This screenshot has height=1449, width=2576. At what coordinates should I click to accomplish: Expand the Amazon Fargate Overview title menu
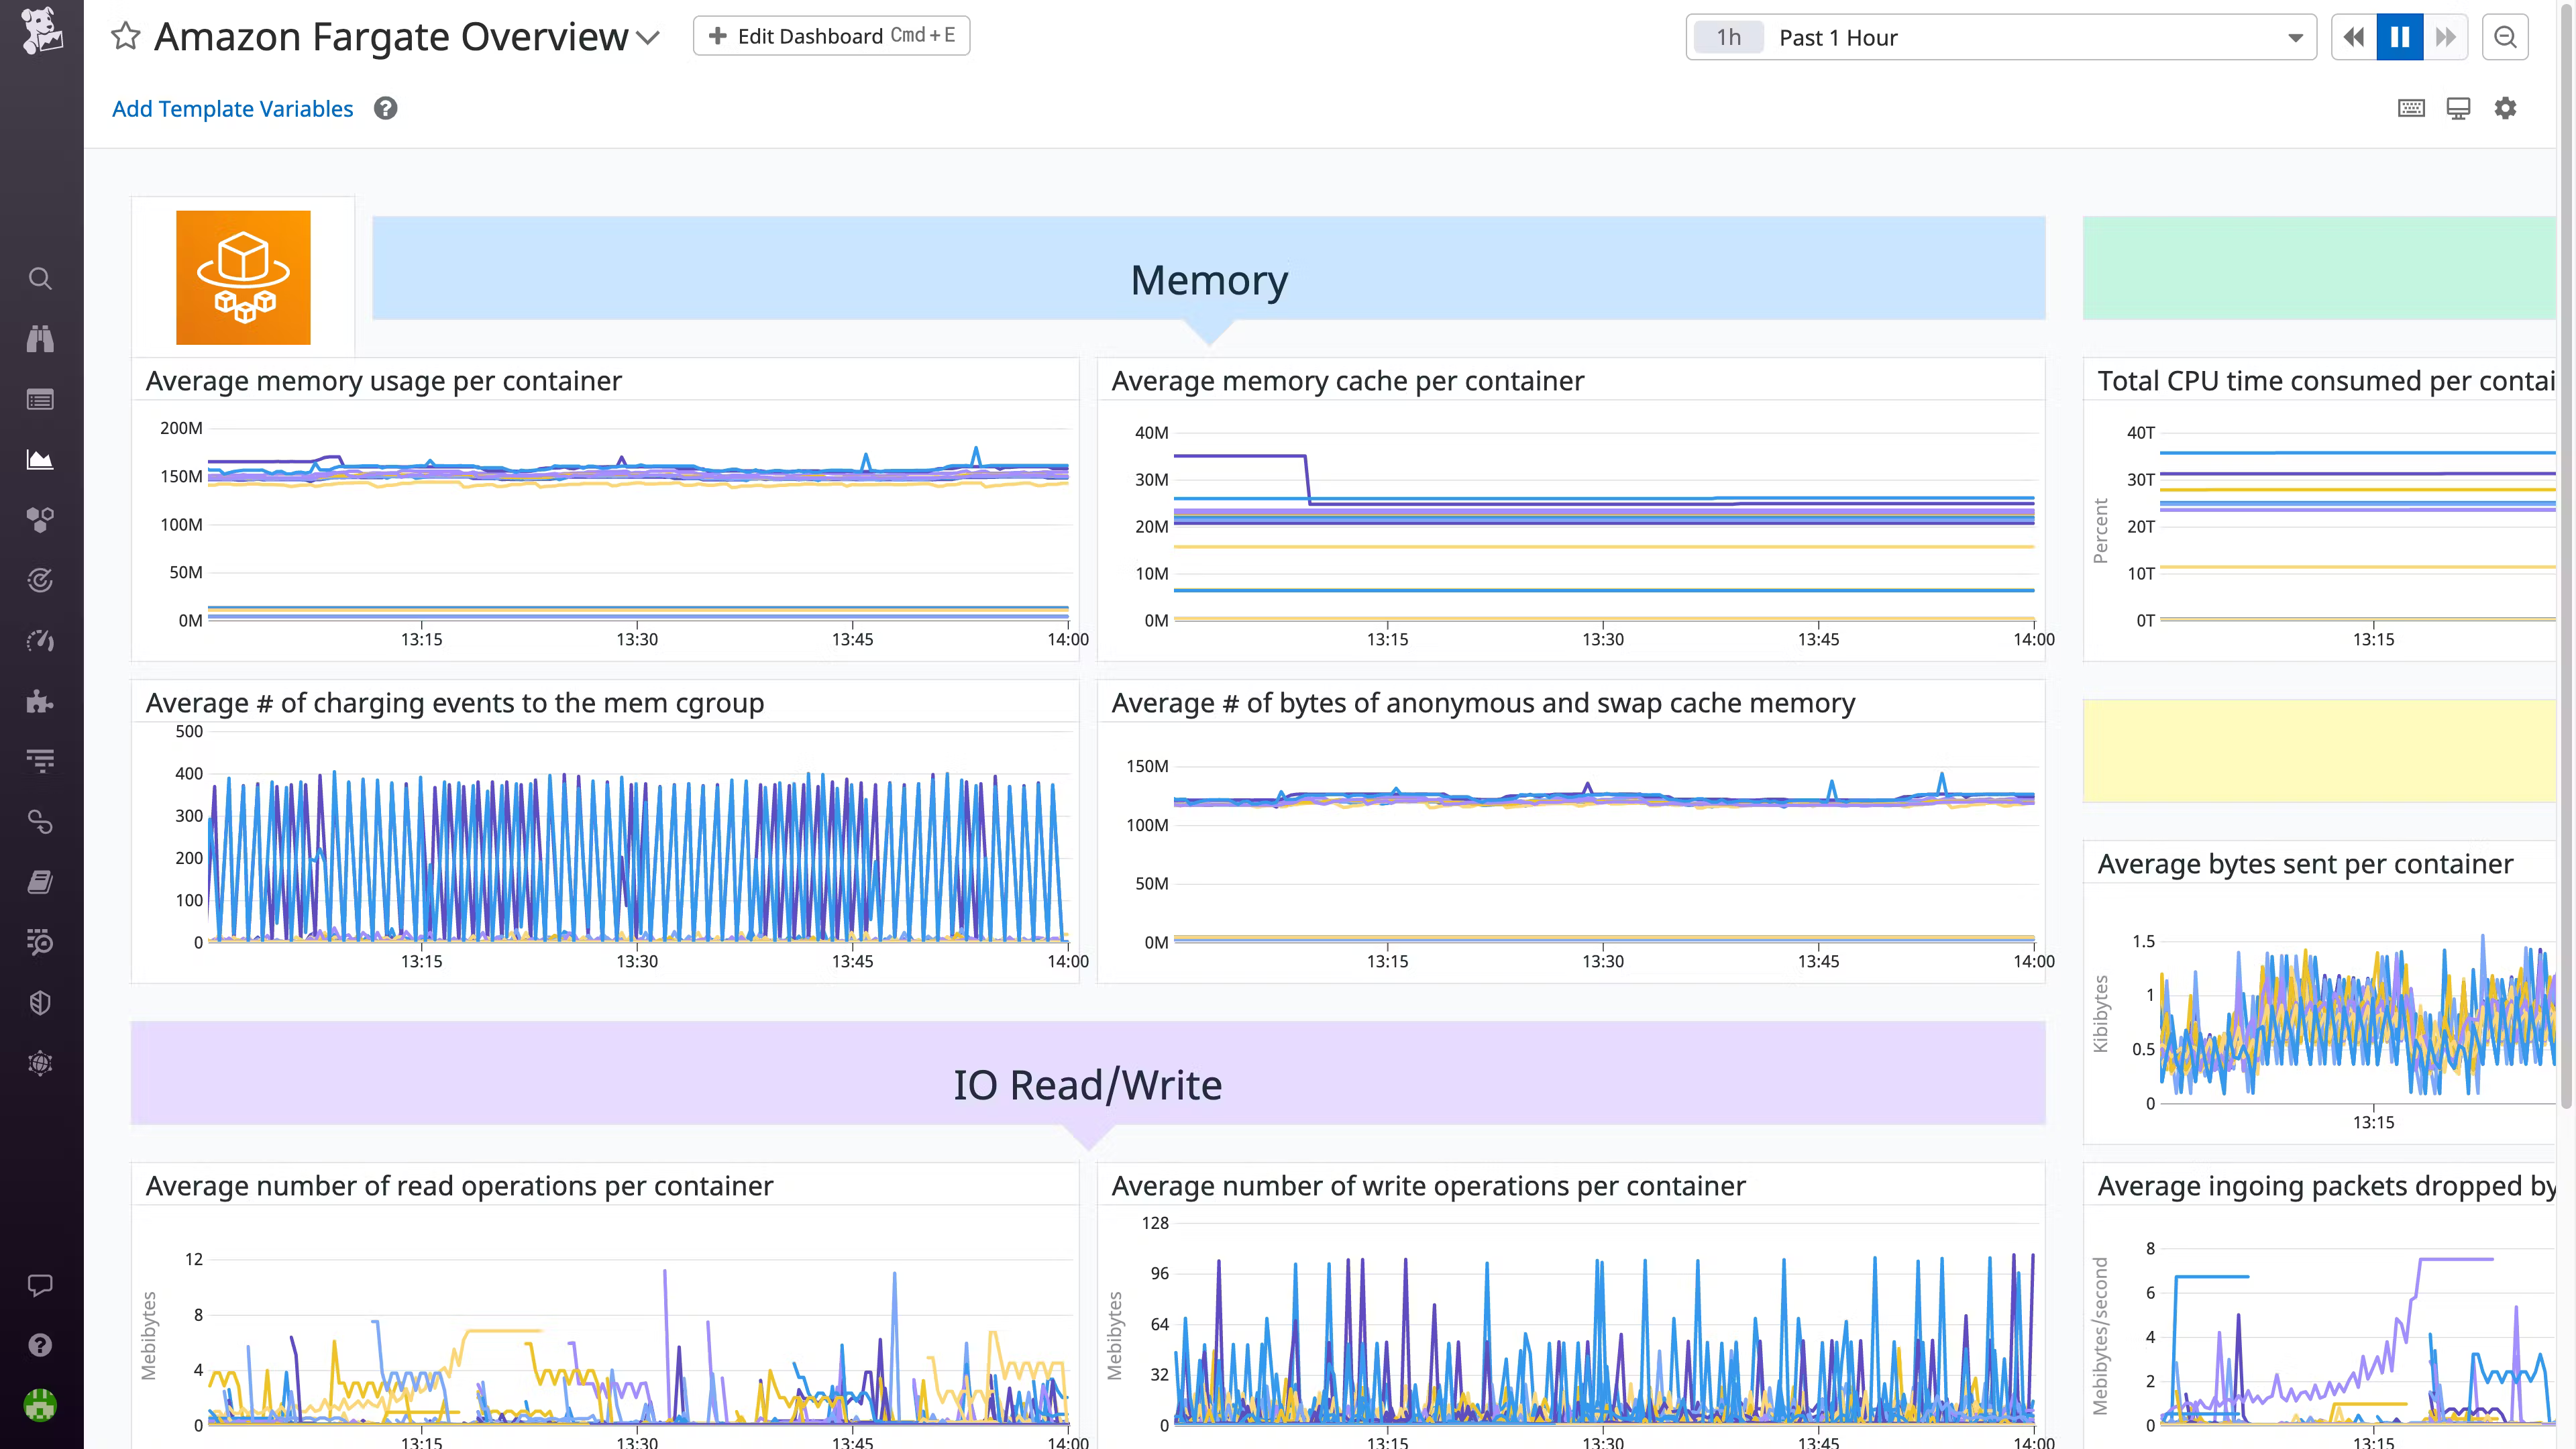[648, 36]
